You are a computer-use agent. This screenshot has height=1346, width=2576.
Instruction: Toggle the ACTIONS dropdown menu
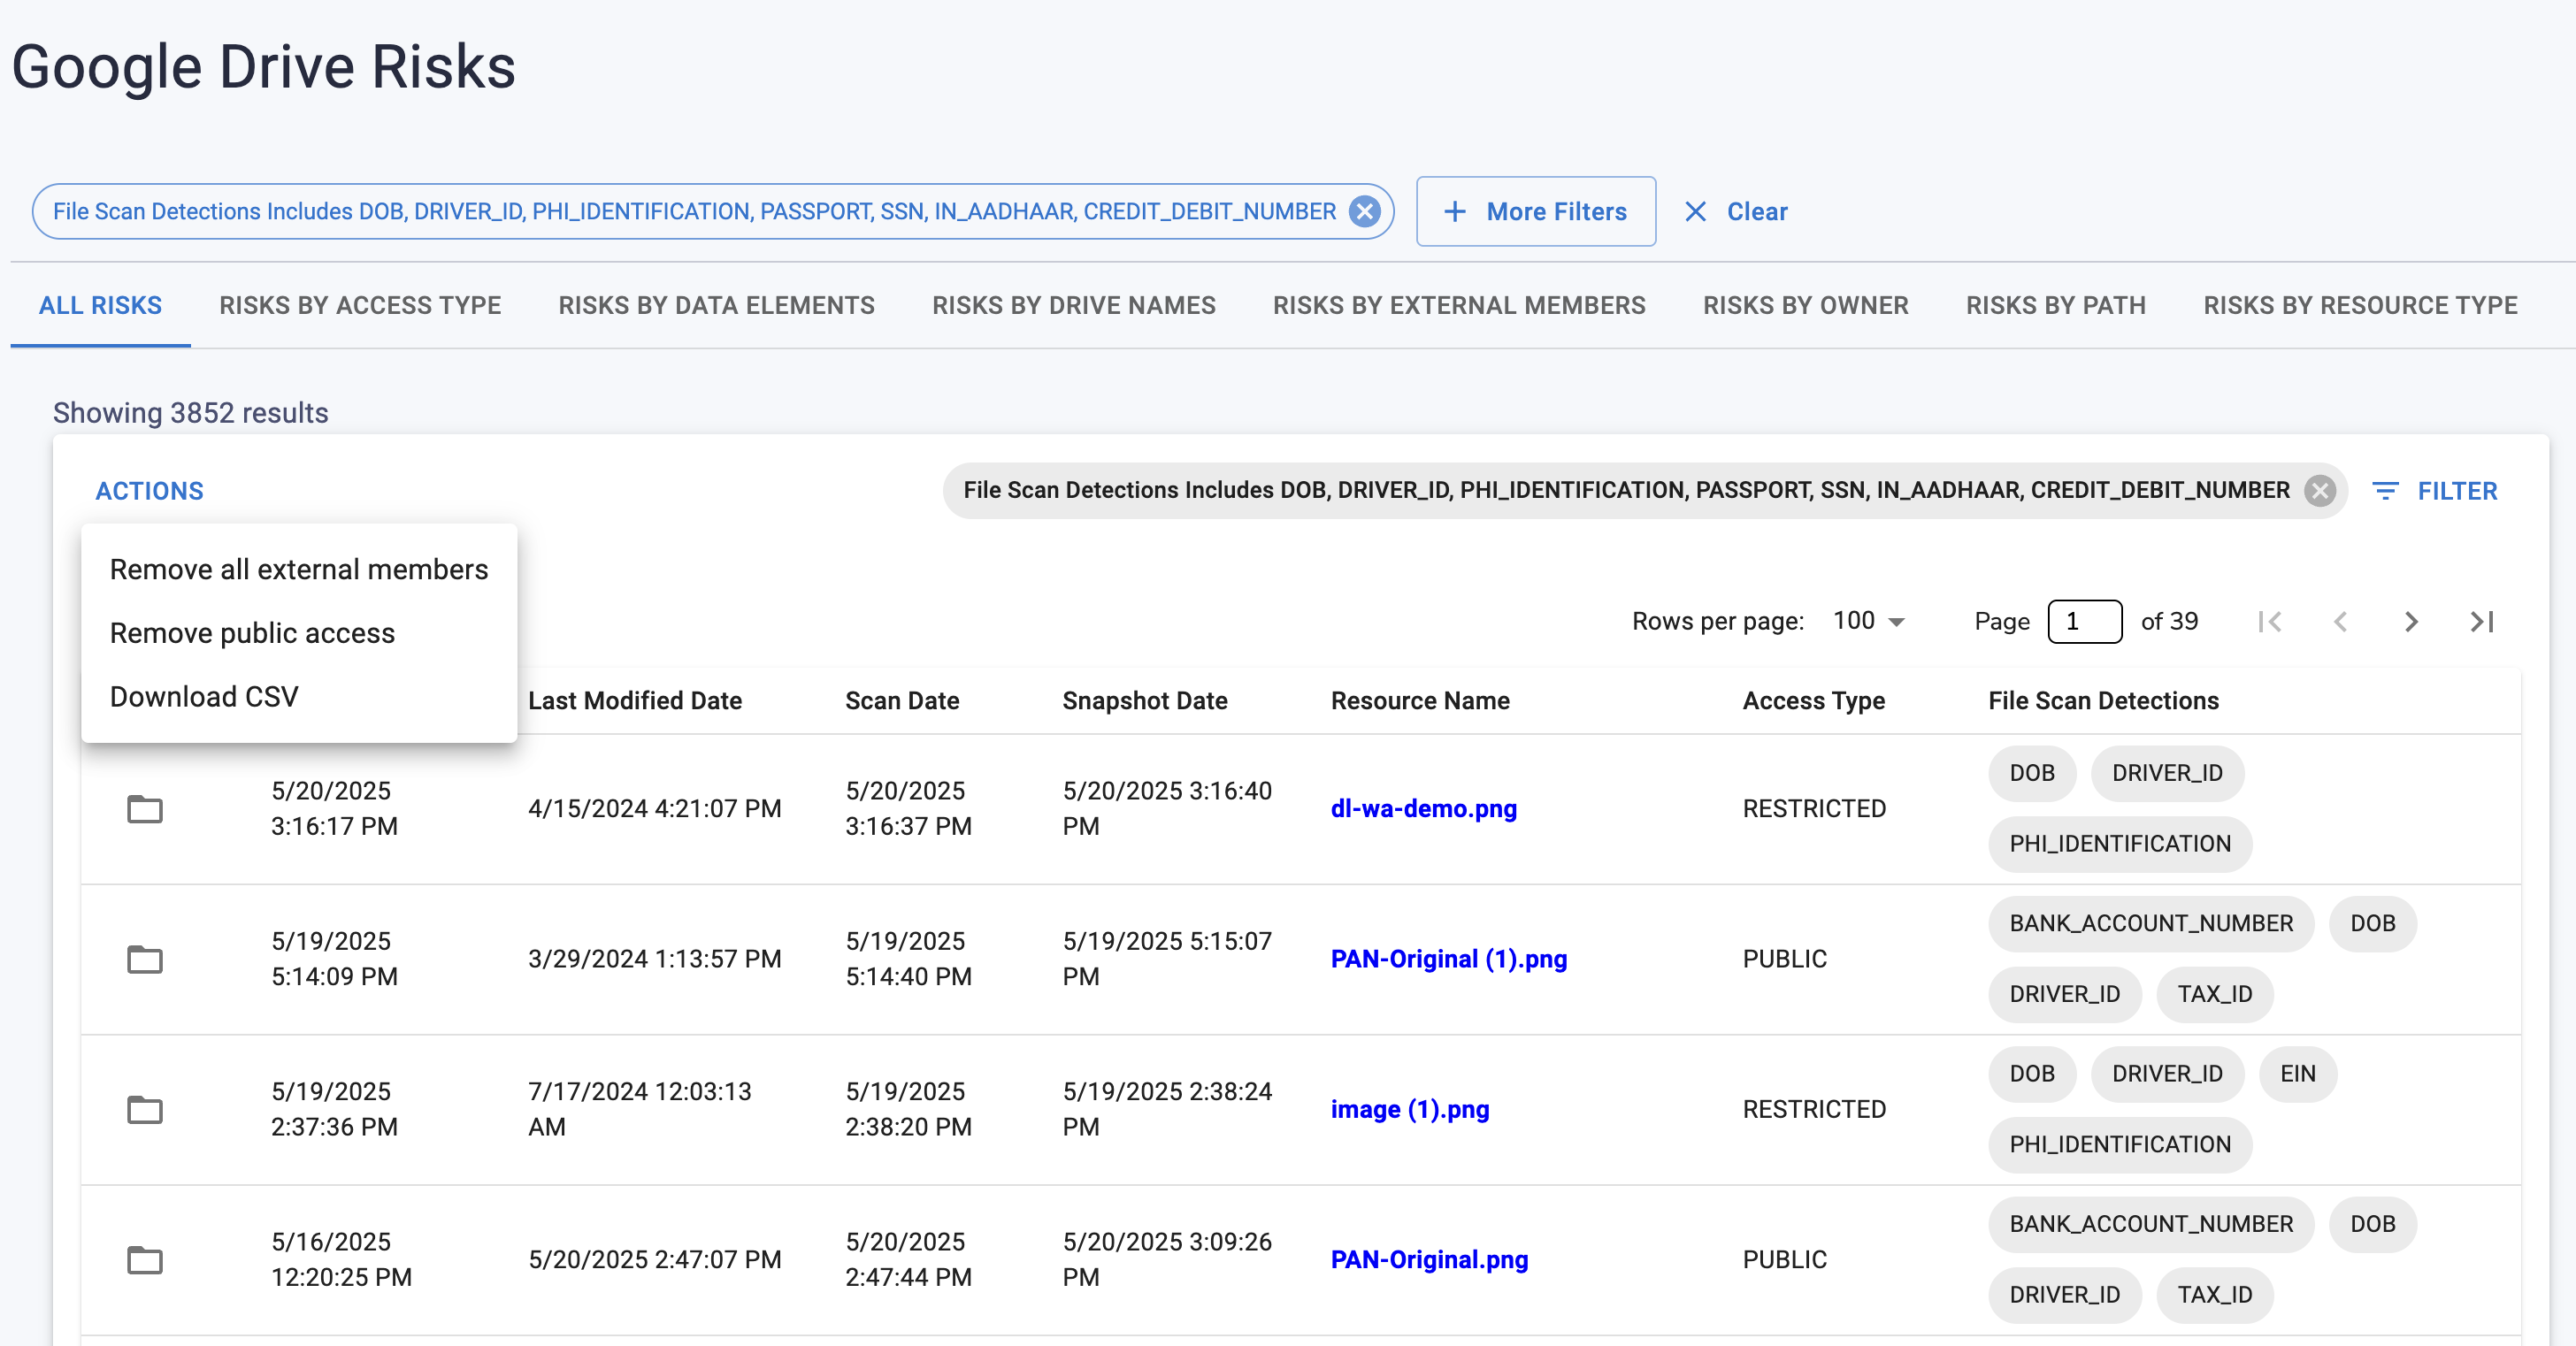click(149, 491)
